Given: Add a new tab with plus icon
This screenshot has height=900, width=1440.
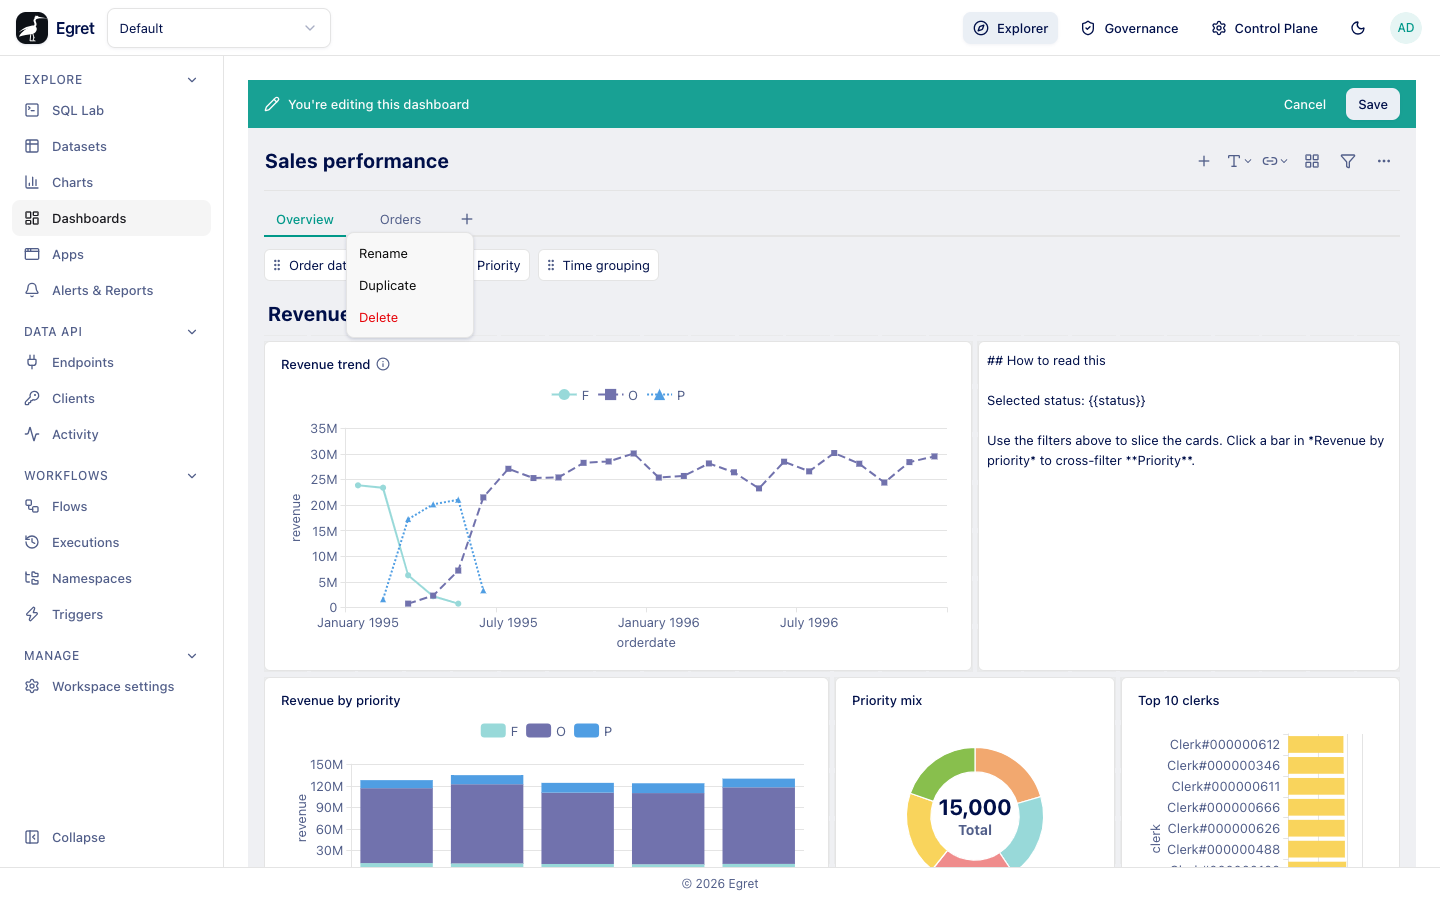Looking at the screenshot, I should [467, 219].
